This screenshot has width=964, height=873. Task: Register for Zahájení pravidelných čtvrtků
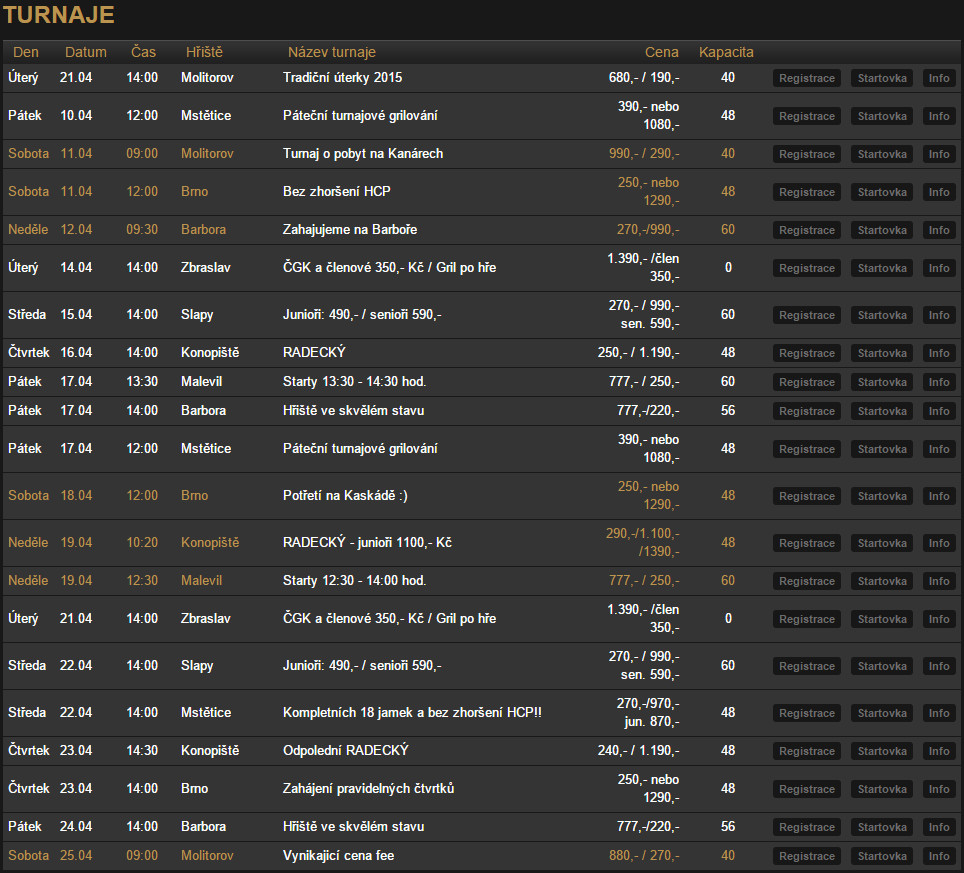807,789
